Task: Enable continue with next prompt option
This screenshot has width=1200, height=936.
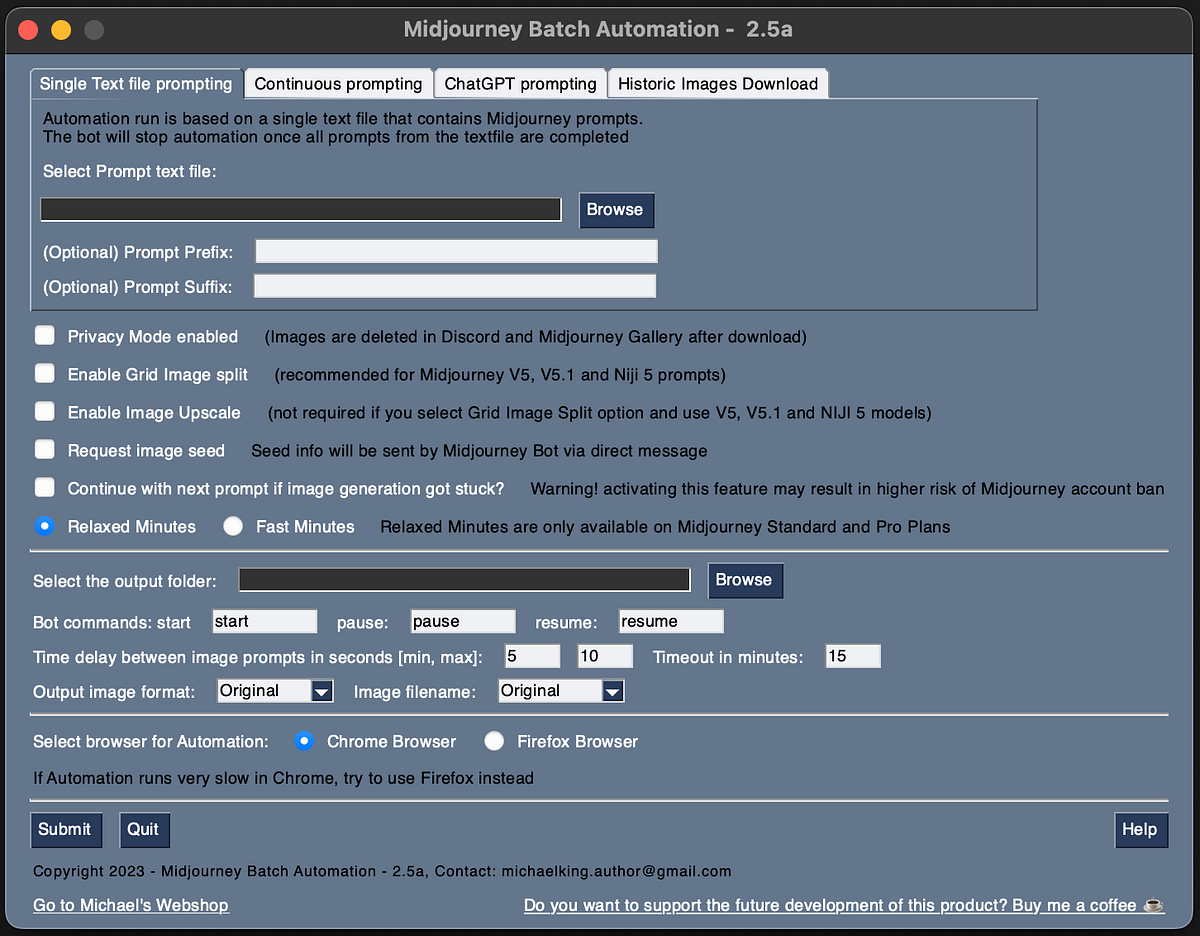Action: click(44, 488)
